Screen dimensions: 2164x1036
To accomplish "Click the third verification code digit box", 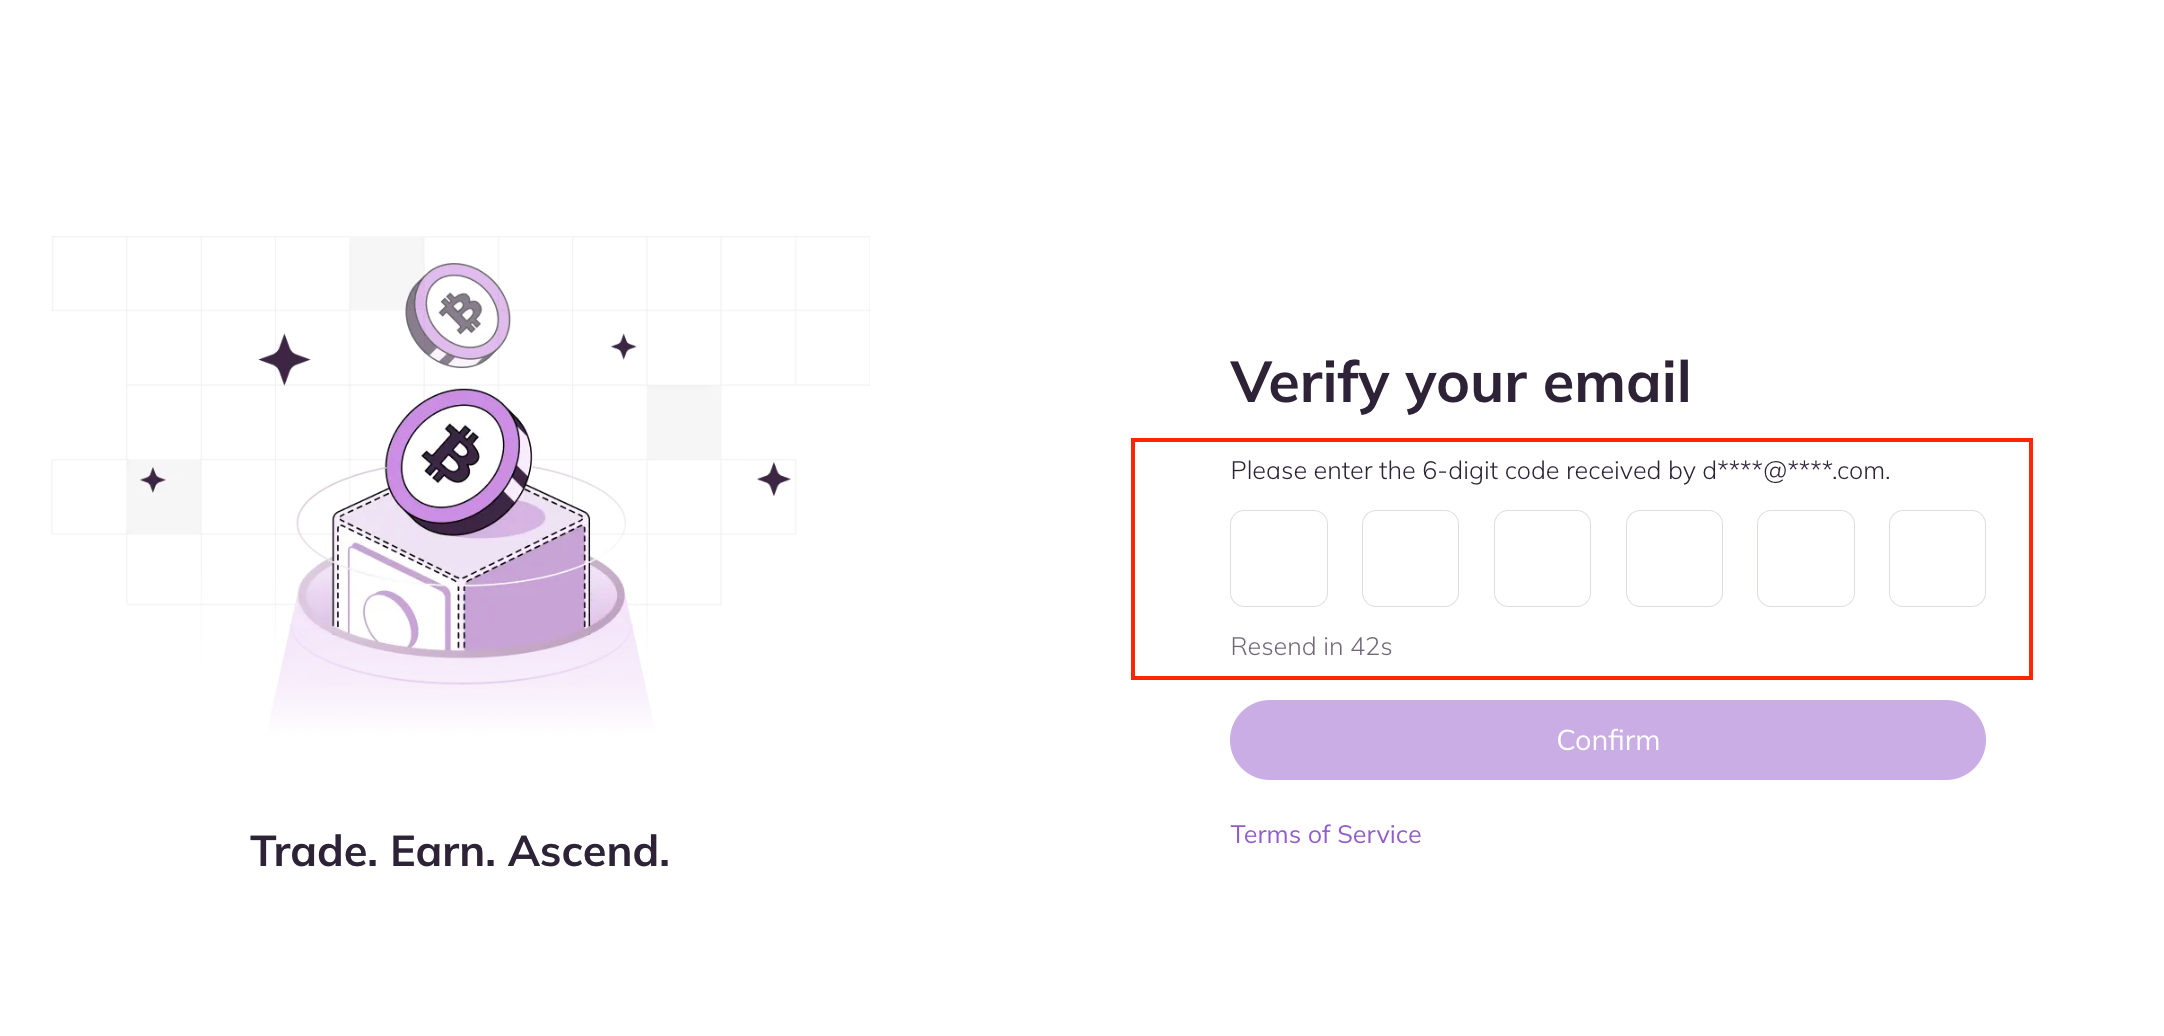I will point(1542,558).
